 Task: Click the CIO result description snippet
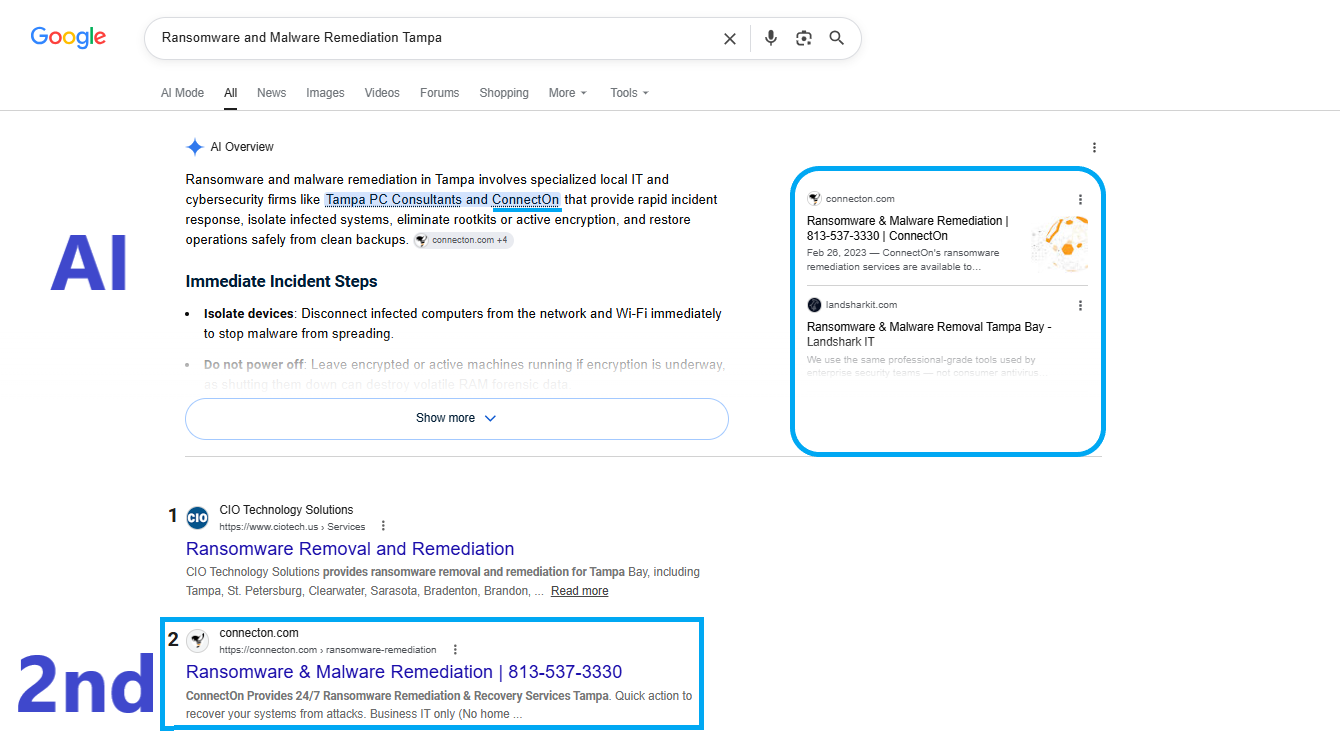coord(443,582)
